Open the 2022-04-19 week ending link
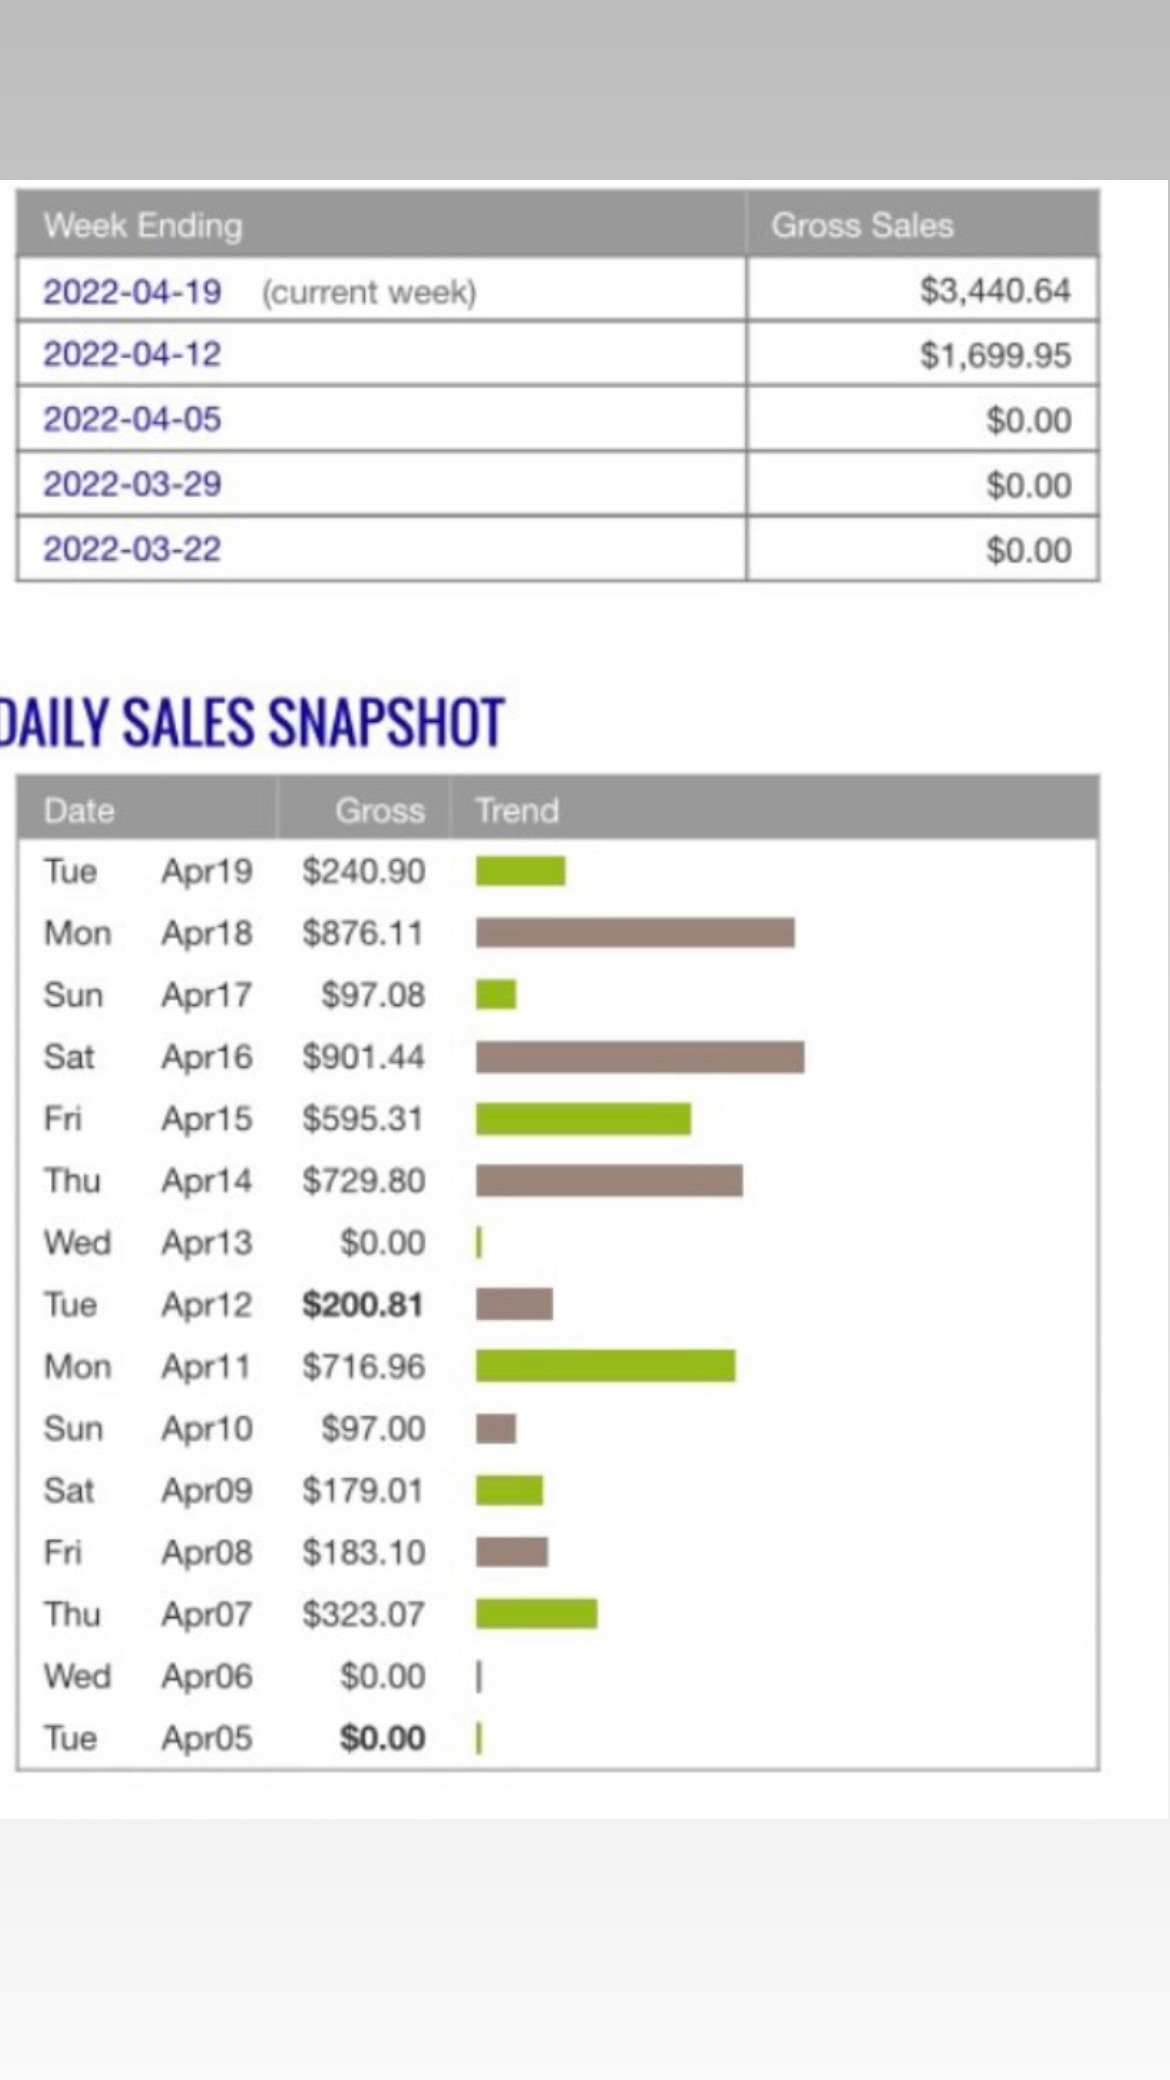 point(132,292)
